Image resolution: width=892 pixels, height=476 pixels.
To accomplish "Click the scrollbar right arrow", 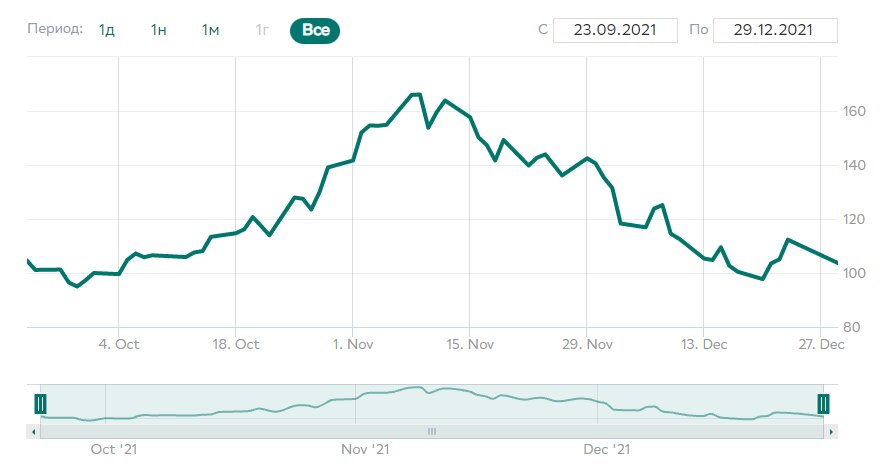I will (x=829, y=431).
